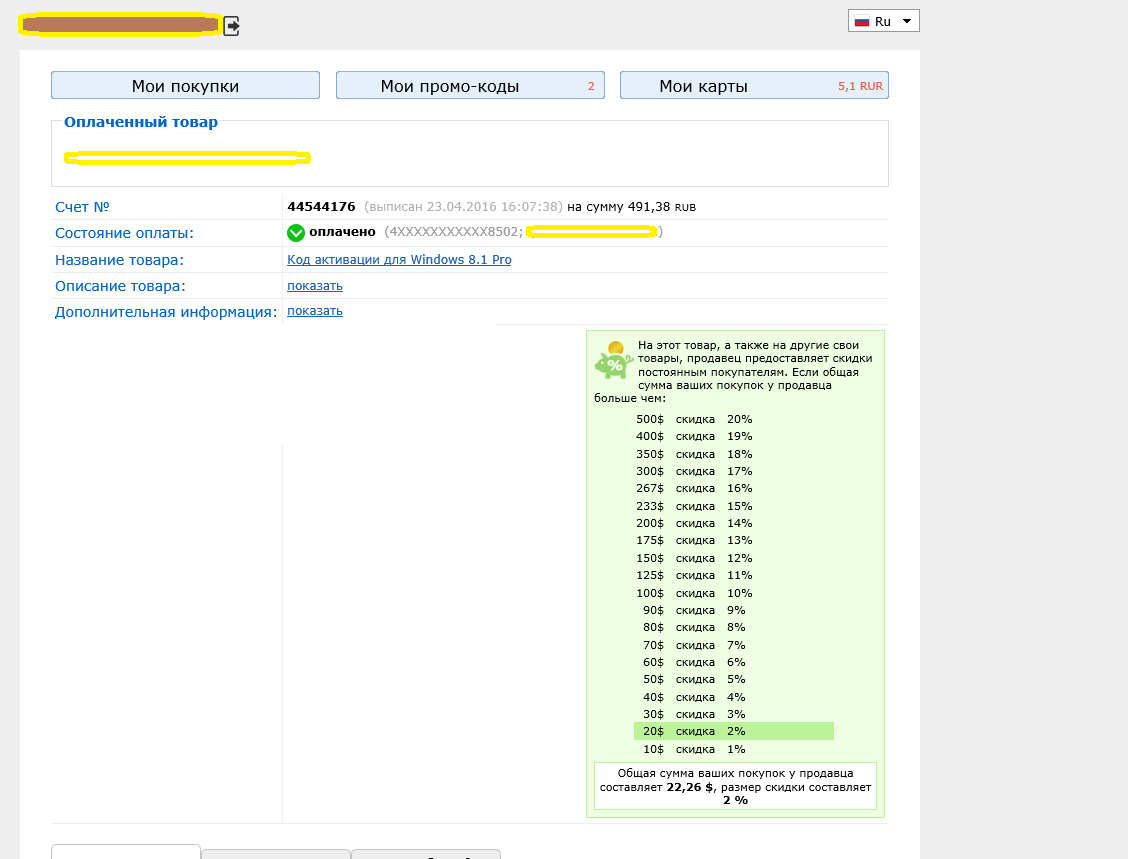Open the Ru language dropdown
Screen dimensions: 1128x859
(883, 21)
